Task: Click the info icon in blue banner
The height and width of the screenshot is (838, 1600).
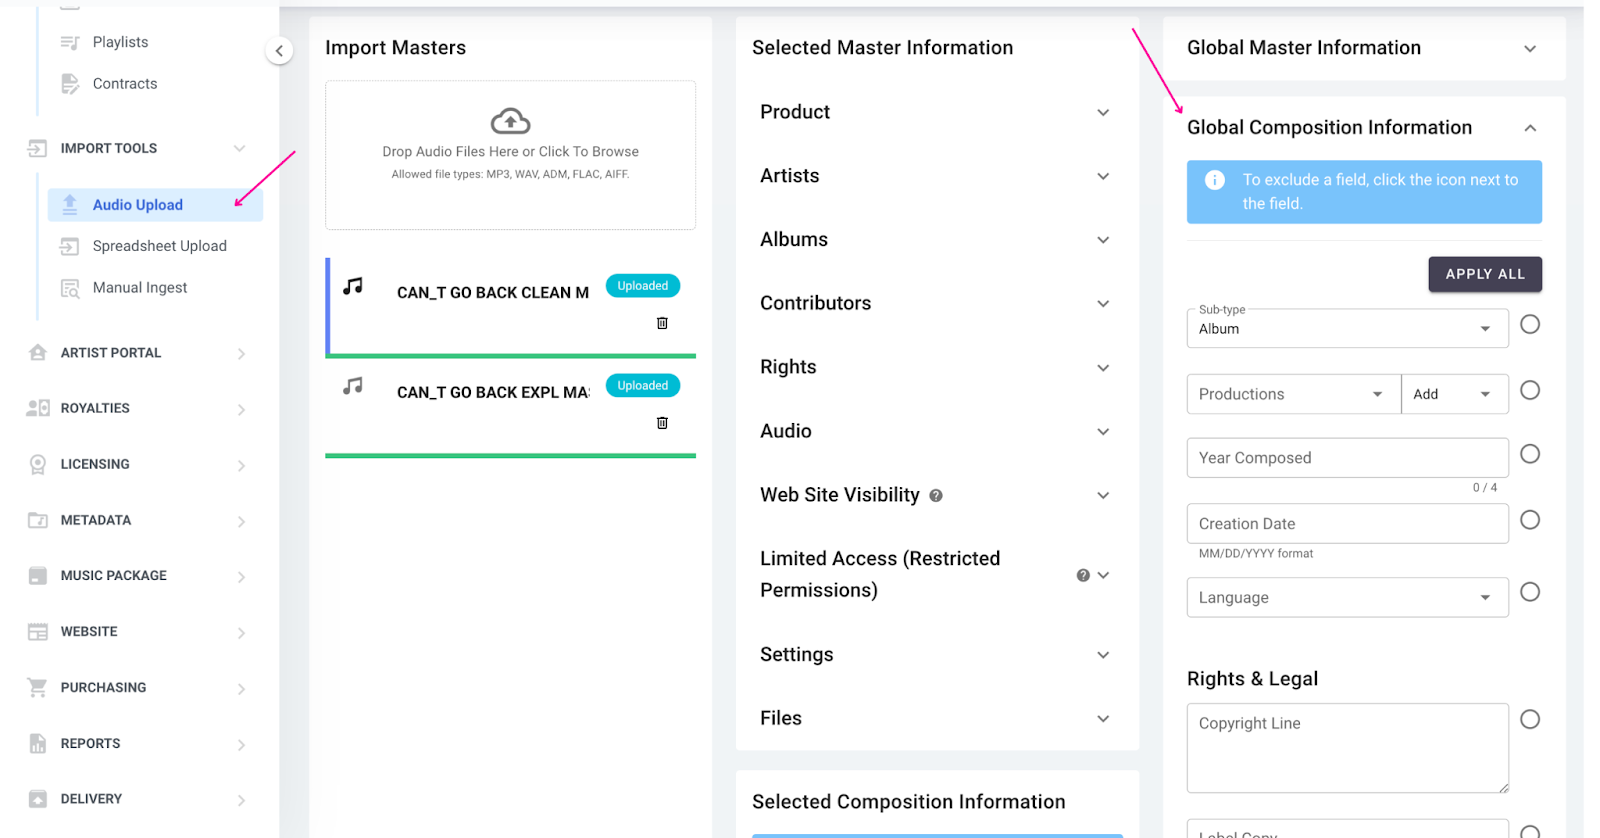Action: (1215, 180)
